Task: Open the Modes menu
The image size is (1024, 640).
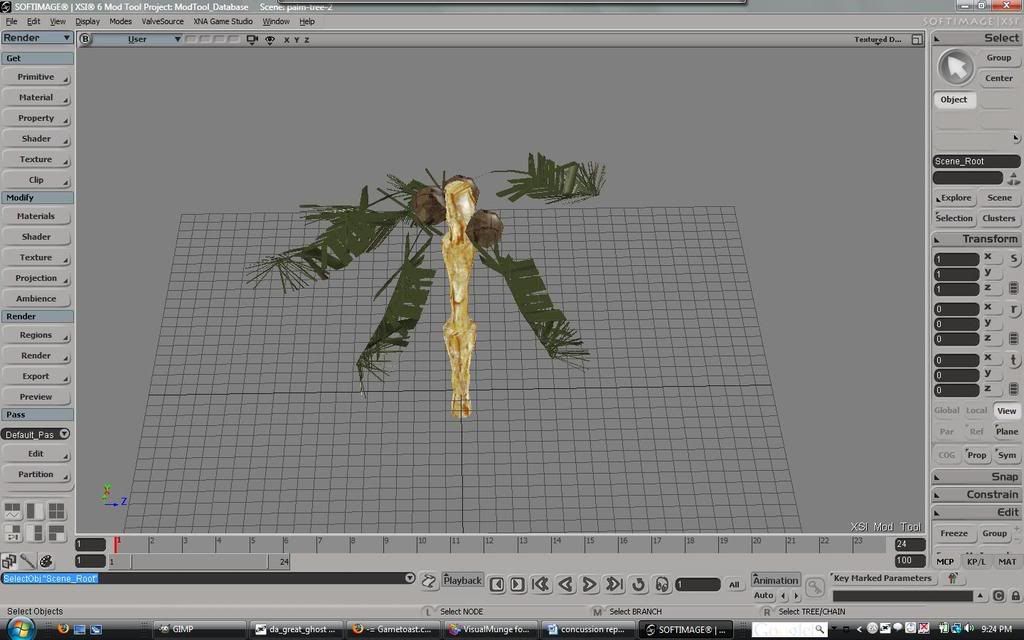Action: [120, 22]
